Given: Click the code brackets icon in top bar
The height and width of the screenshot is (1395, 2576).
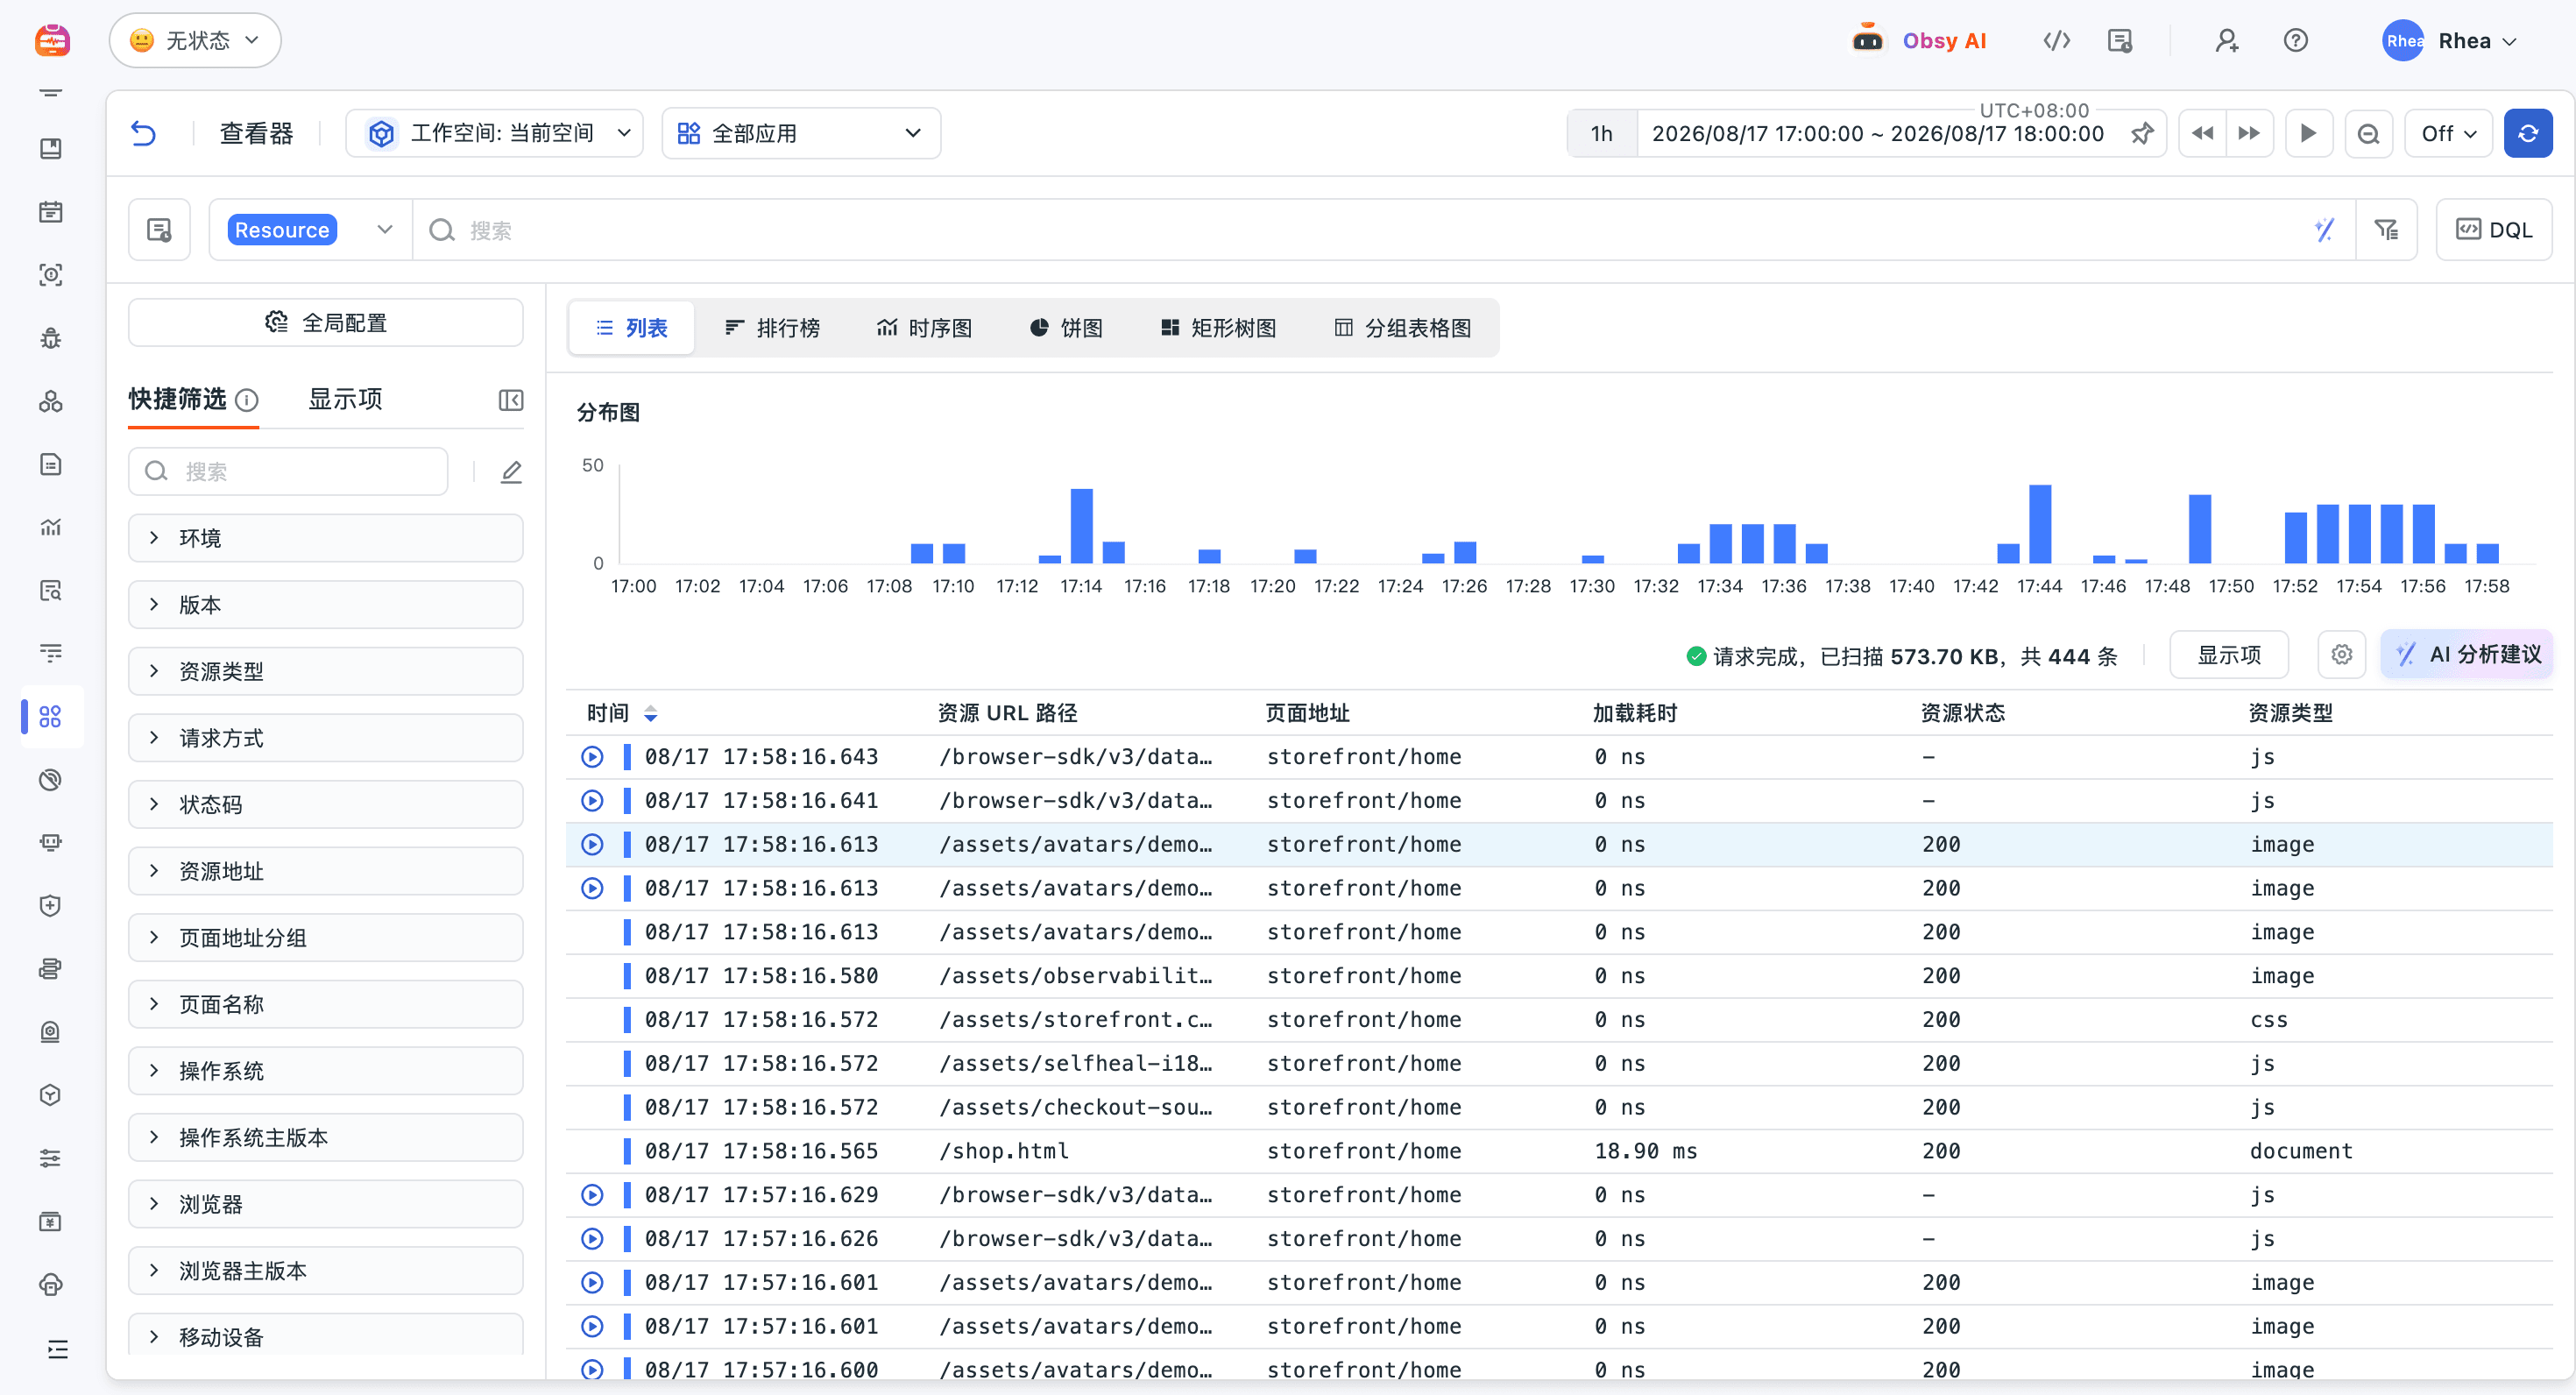Looking at the screenshot, I should click(x=2056, y=40).
